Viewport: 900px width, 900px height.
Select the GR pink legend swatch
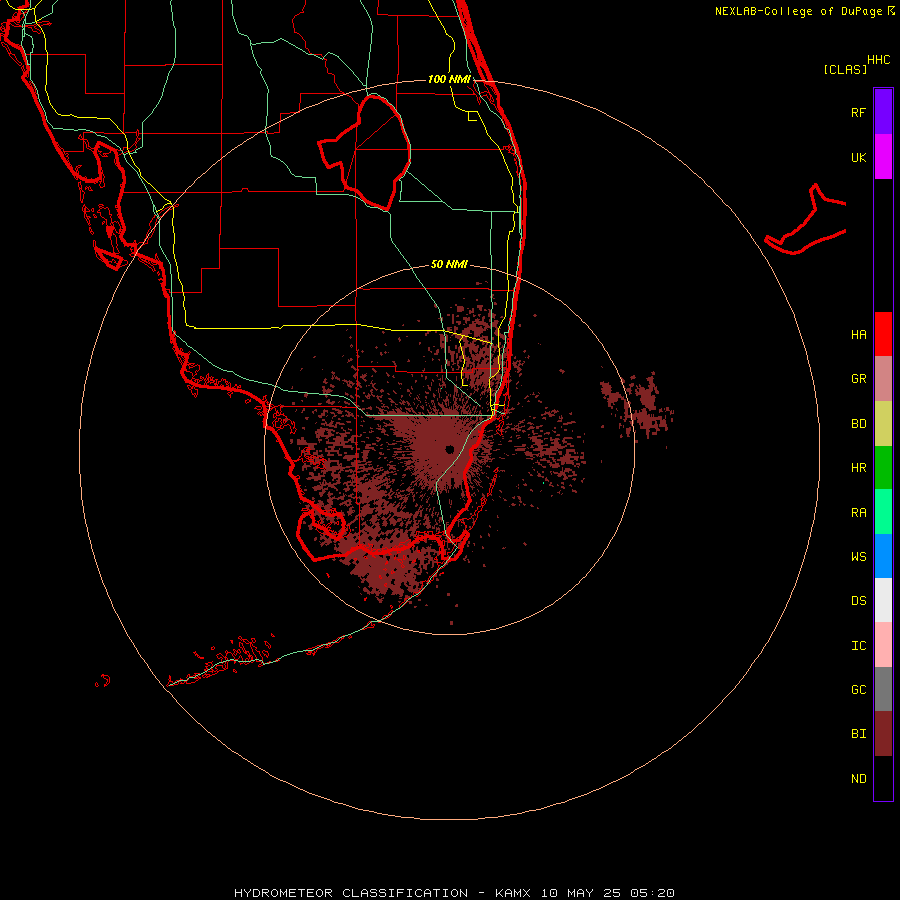[883, 379]
